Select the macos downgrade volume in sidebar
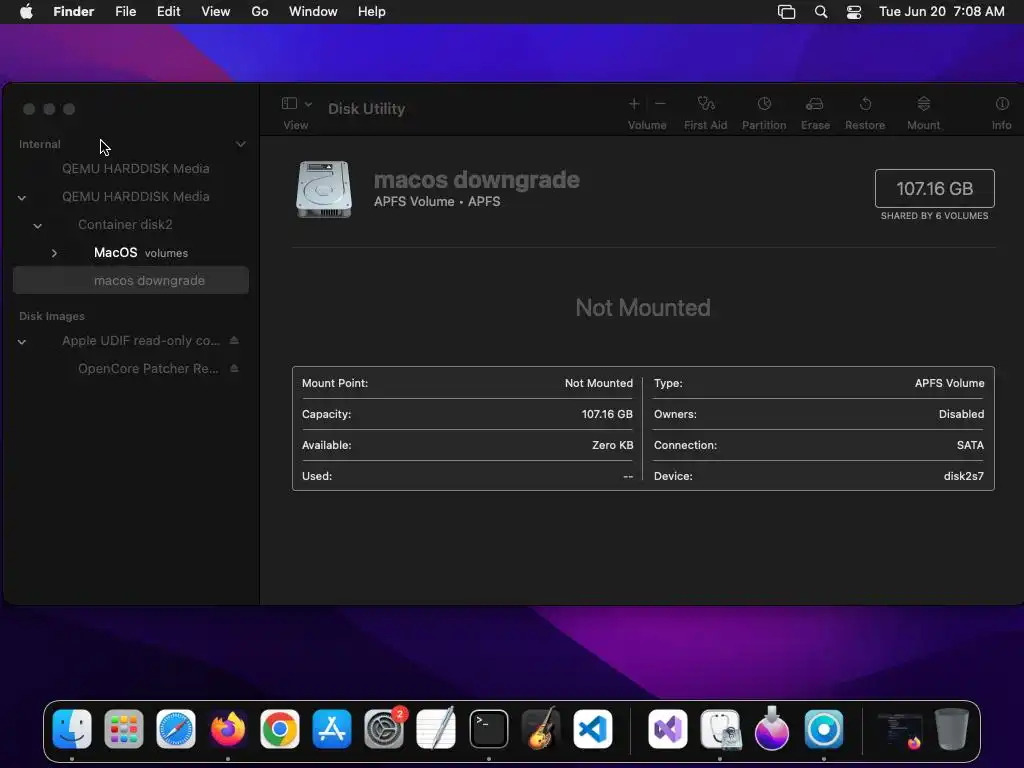This screenshot has width=1024, height=768. coord(131,280)
